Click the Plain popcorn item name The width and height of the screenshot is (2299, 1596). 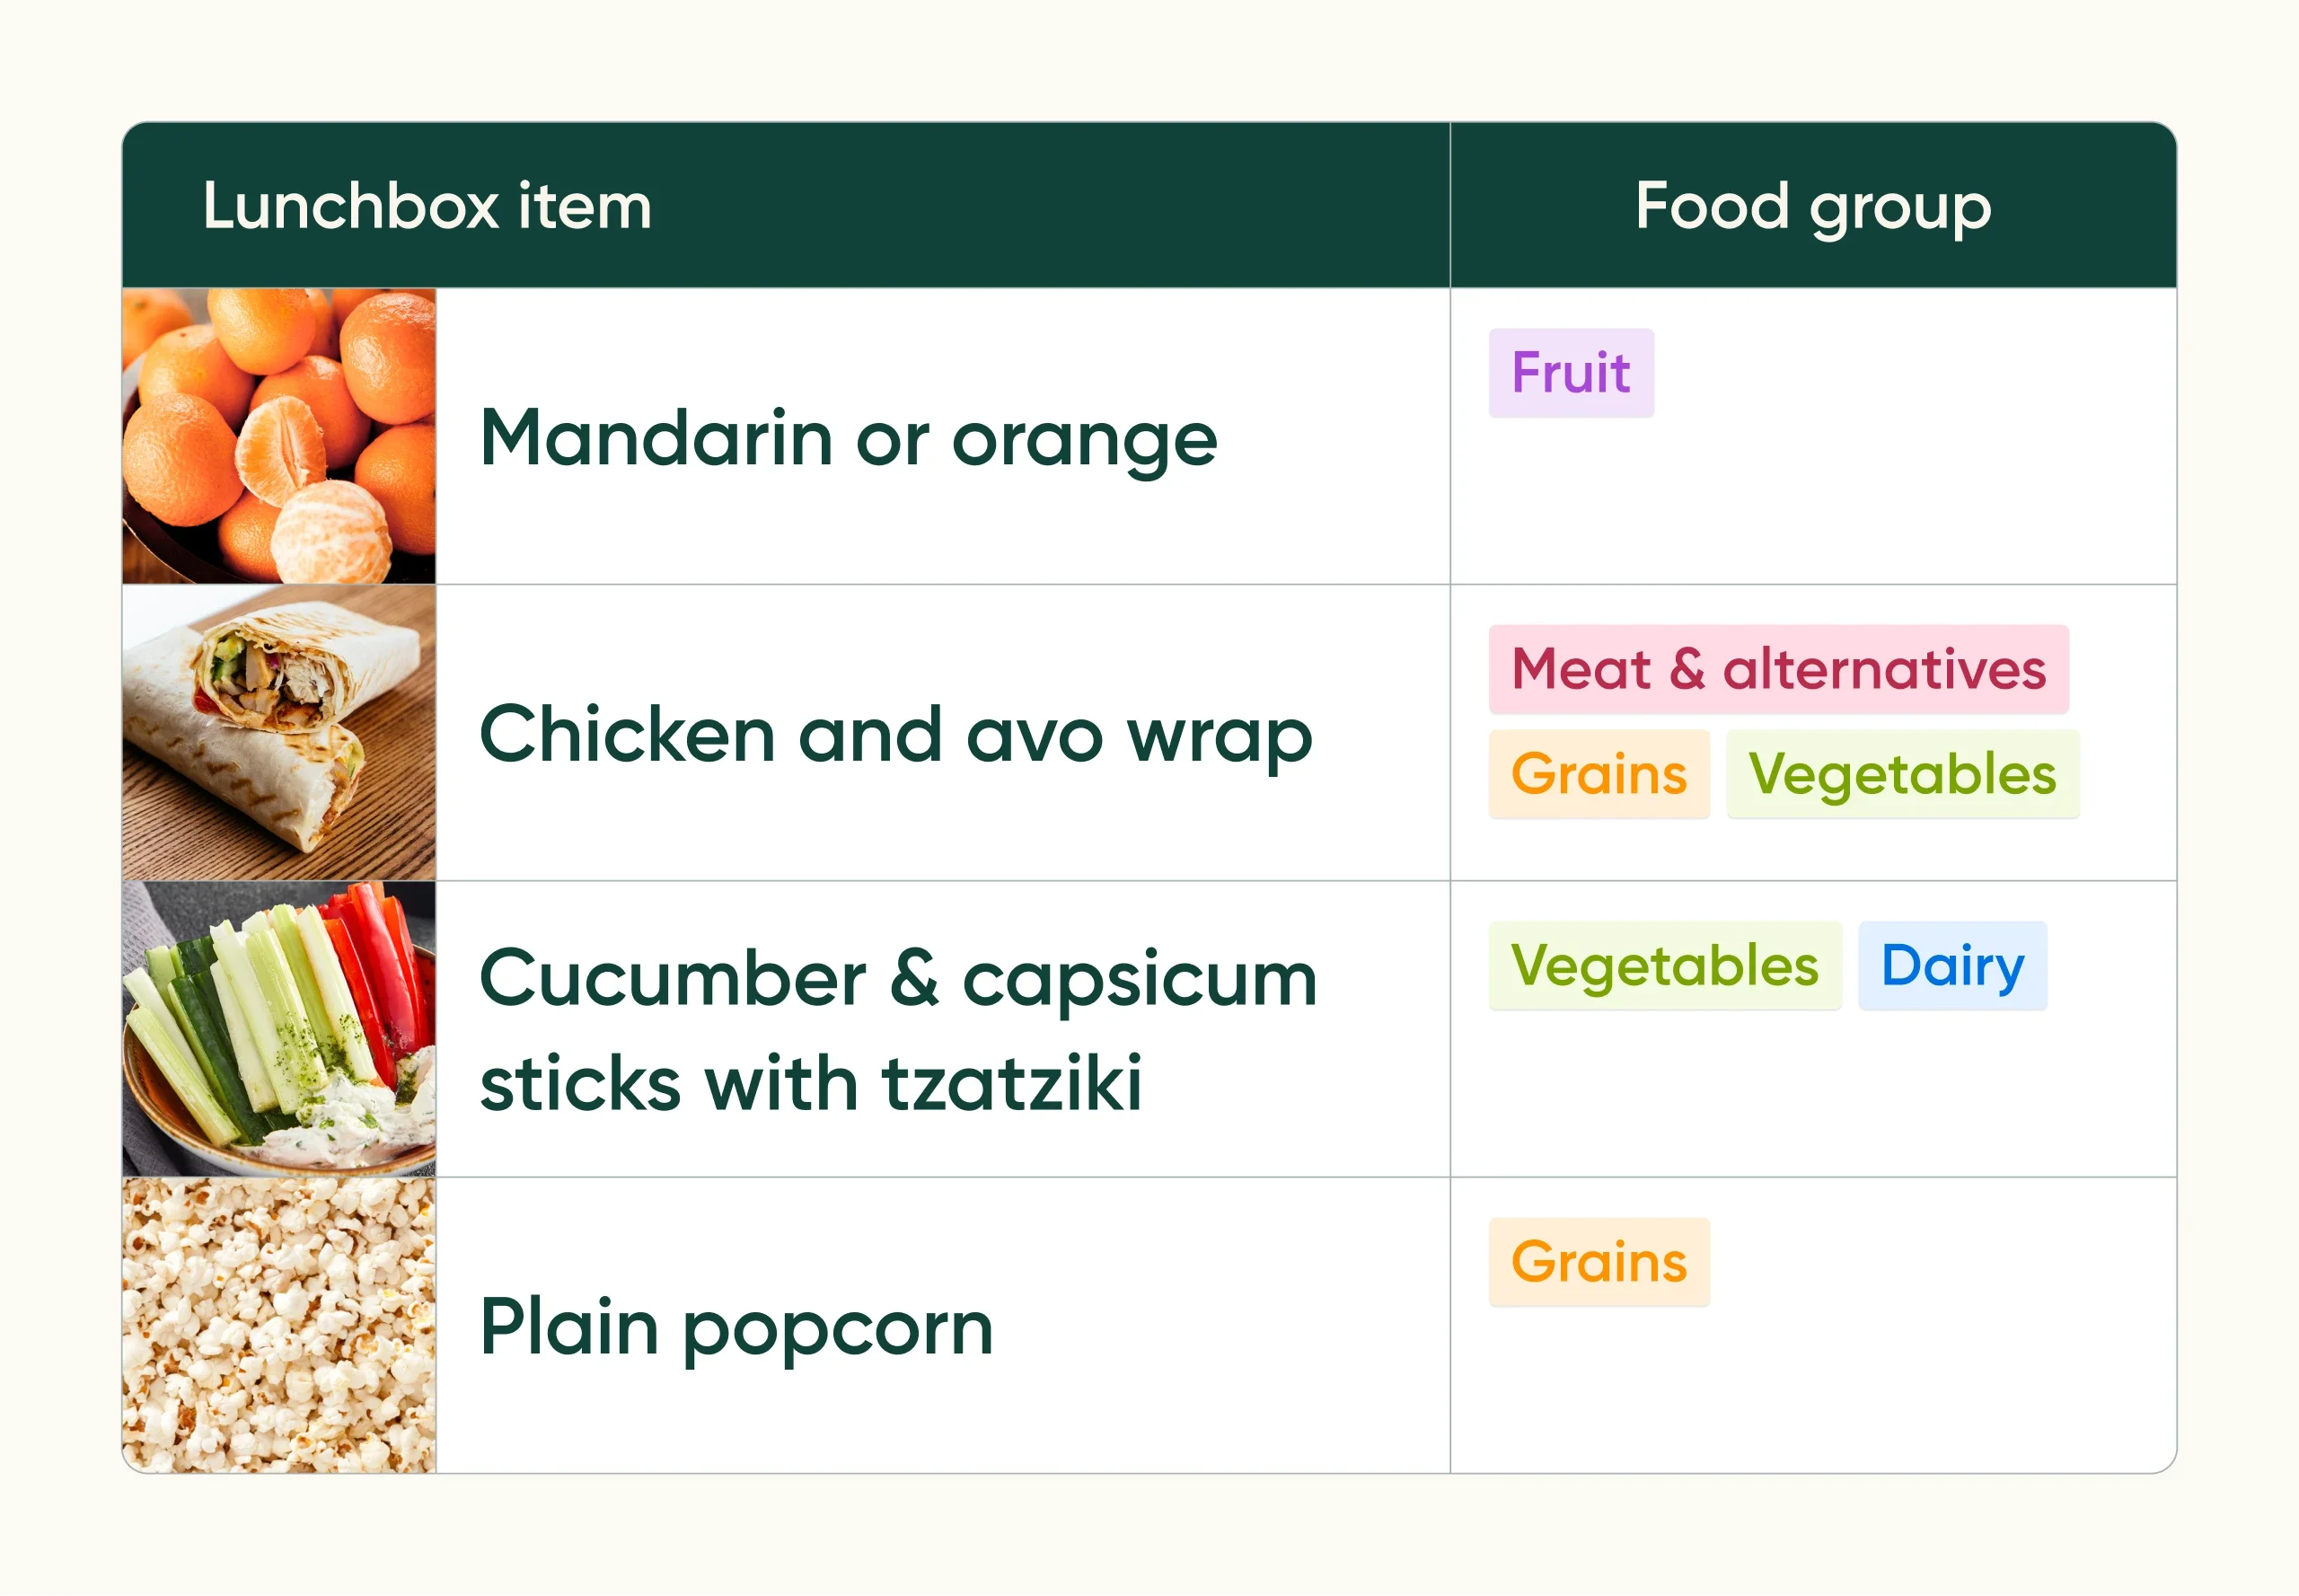point(736,1327)
